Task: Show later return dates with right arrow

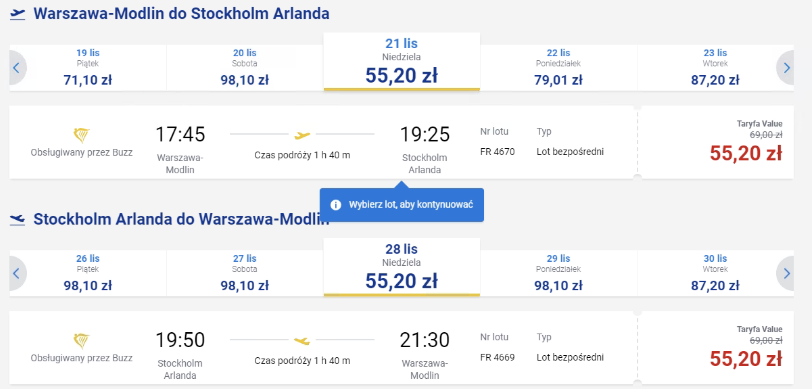Action: point(786,273)
